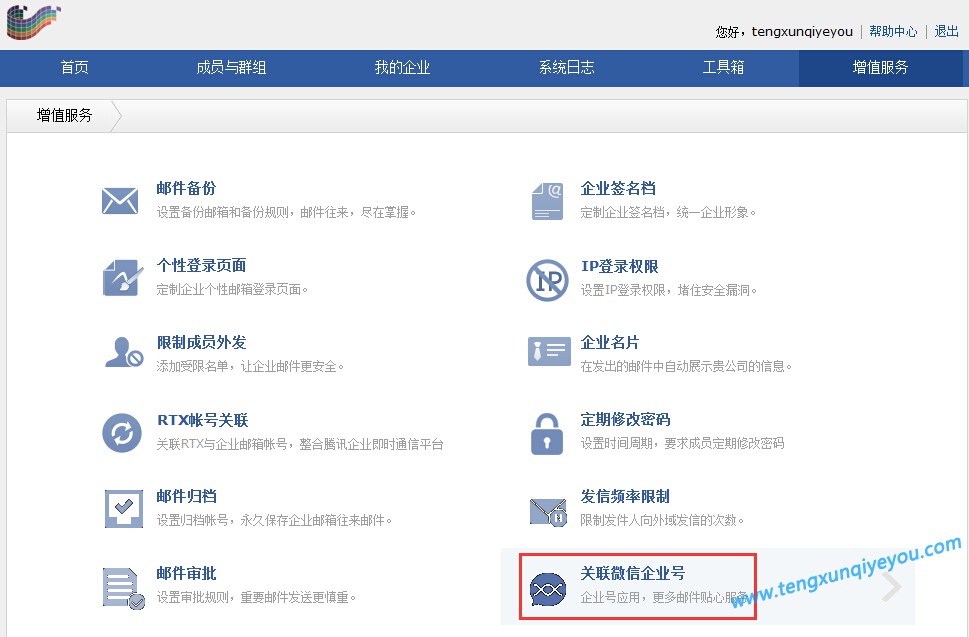Viewport: 969px width, 637px height.
Task: Click the 企业签名档 document icon
Action: tap(548, 201)
